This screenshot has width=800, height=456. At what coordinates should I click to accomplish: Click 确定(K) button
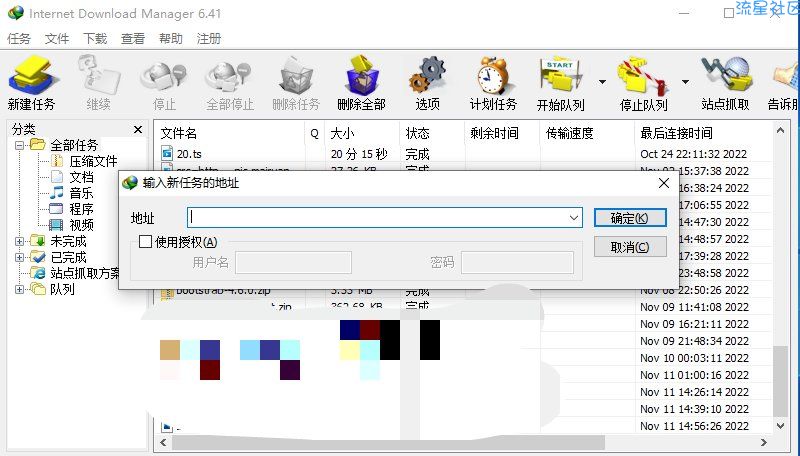630,218
